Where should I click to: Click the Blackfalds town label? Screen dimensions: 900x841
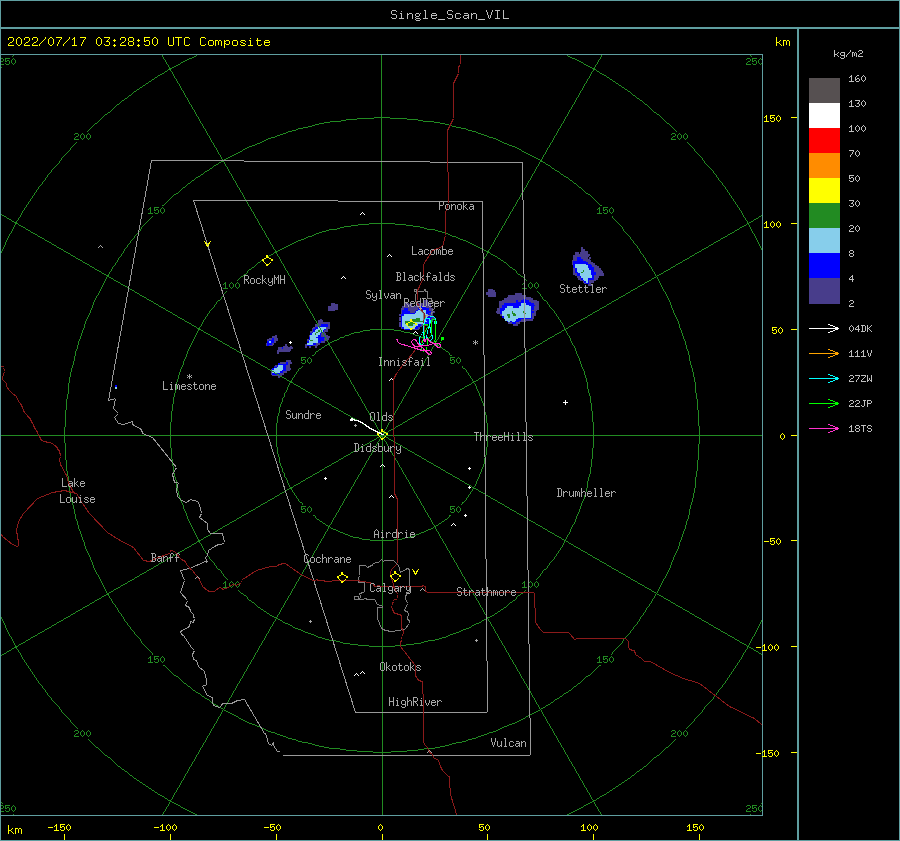(x=425, y=277)
